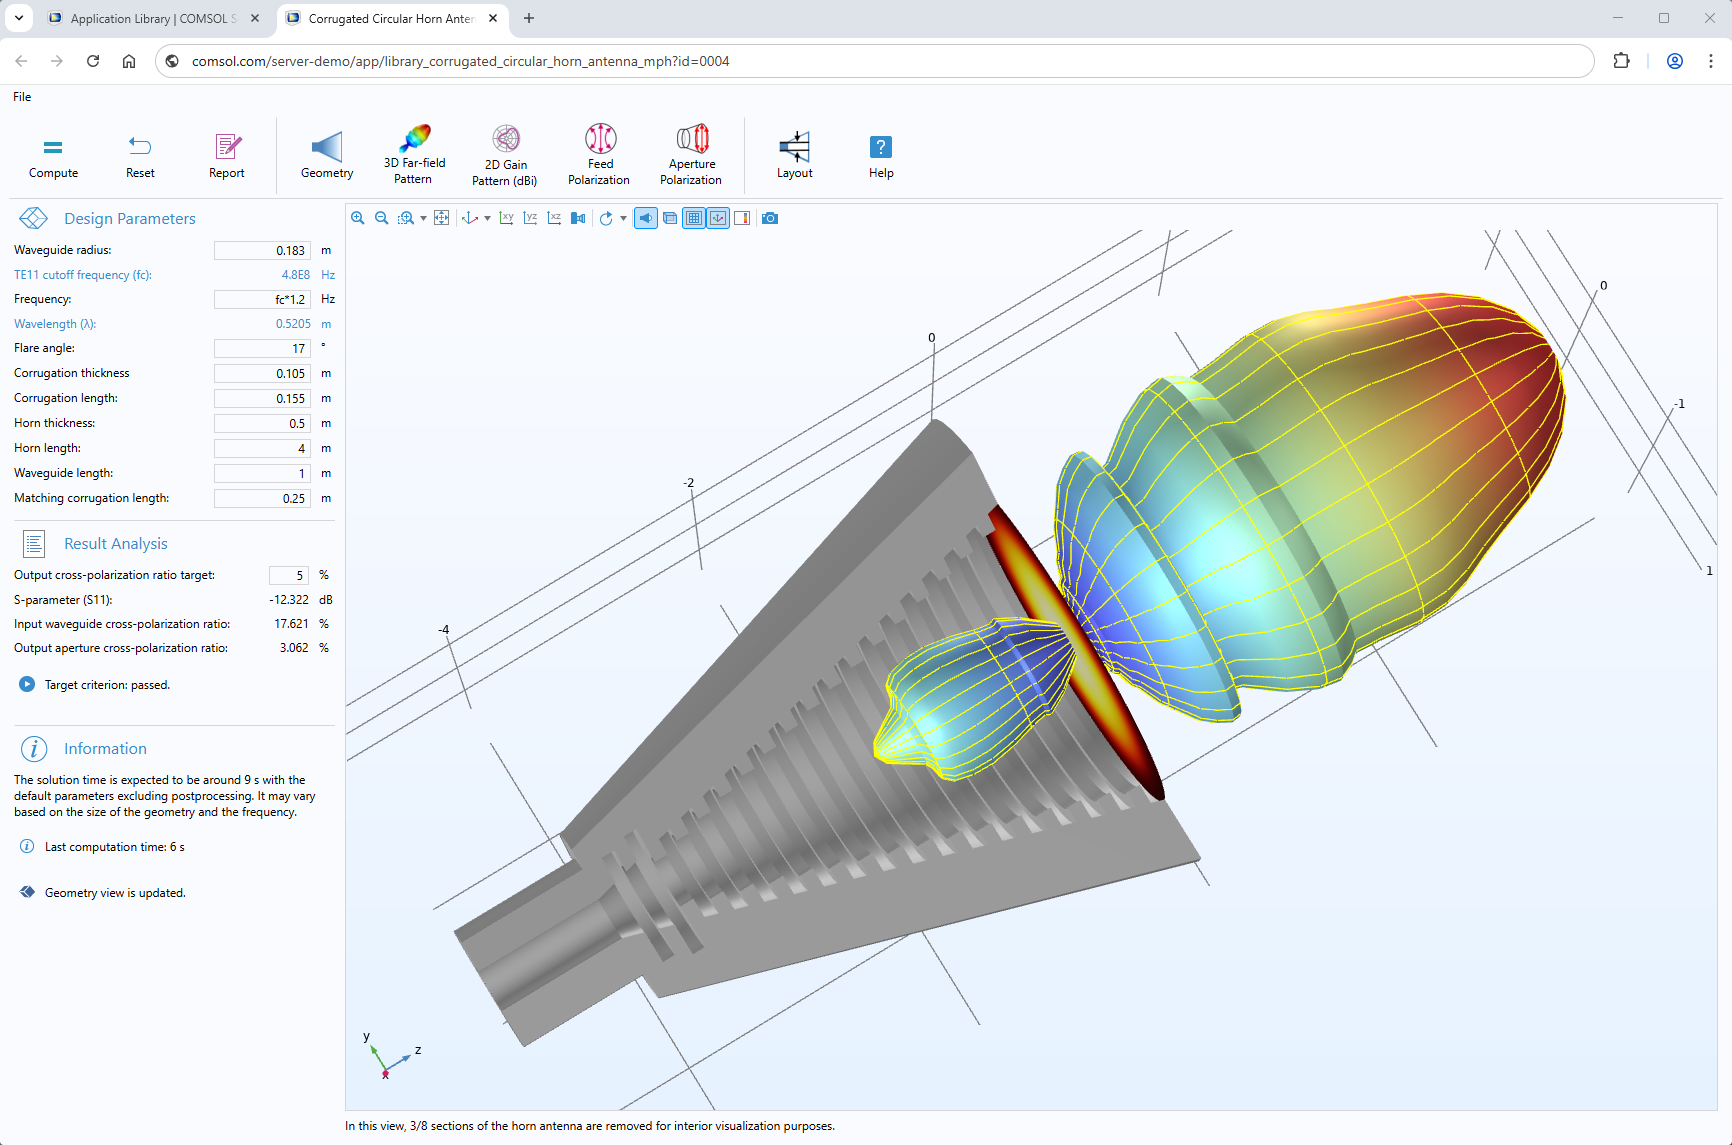Image resolution: width=1732 pixels, height=1145 pixels.
Task: Zoom to extents in the graphics toolbar
Action: pyautogui.click(x=441, y=218)
